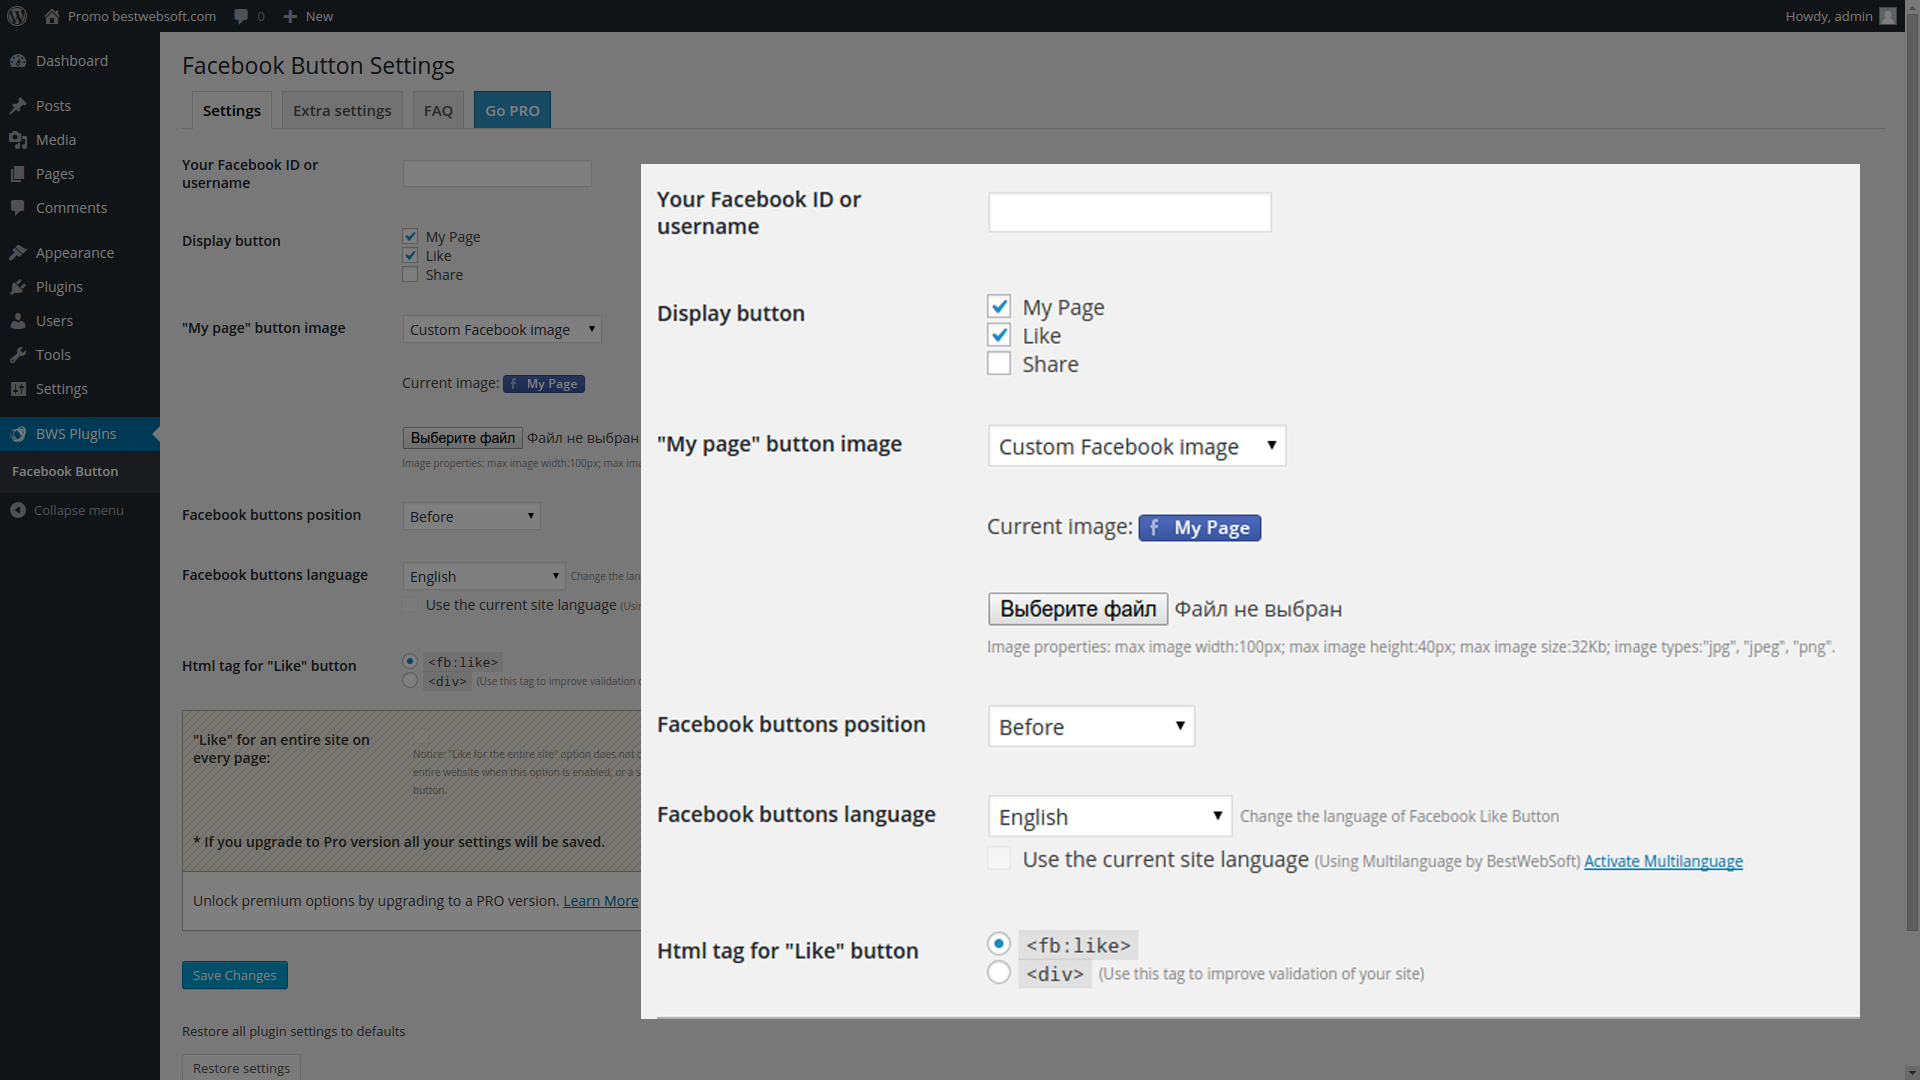Click the text Restore all plugin settings to defaults

[x=294, y=1031]
